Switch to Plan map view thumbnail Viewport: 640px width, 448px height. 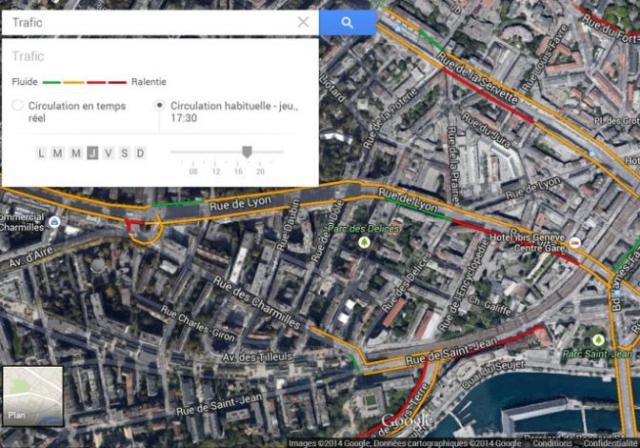[x=33, y=396]
